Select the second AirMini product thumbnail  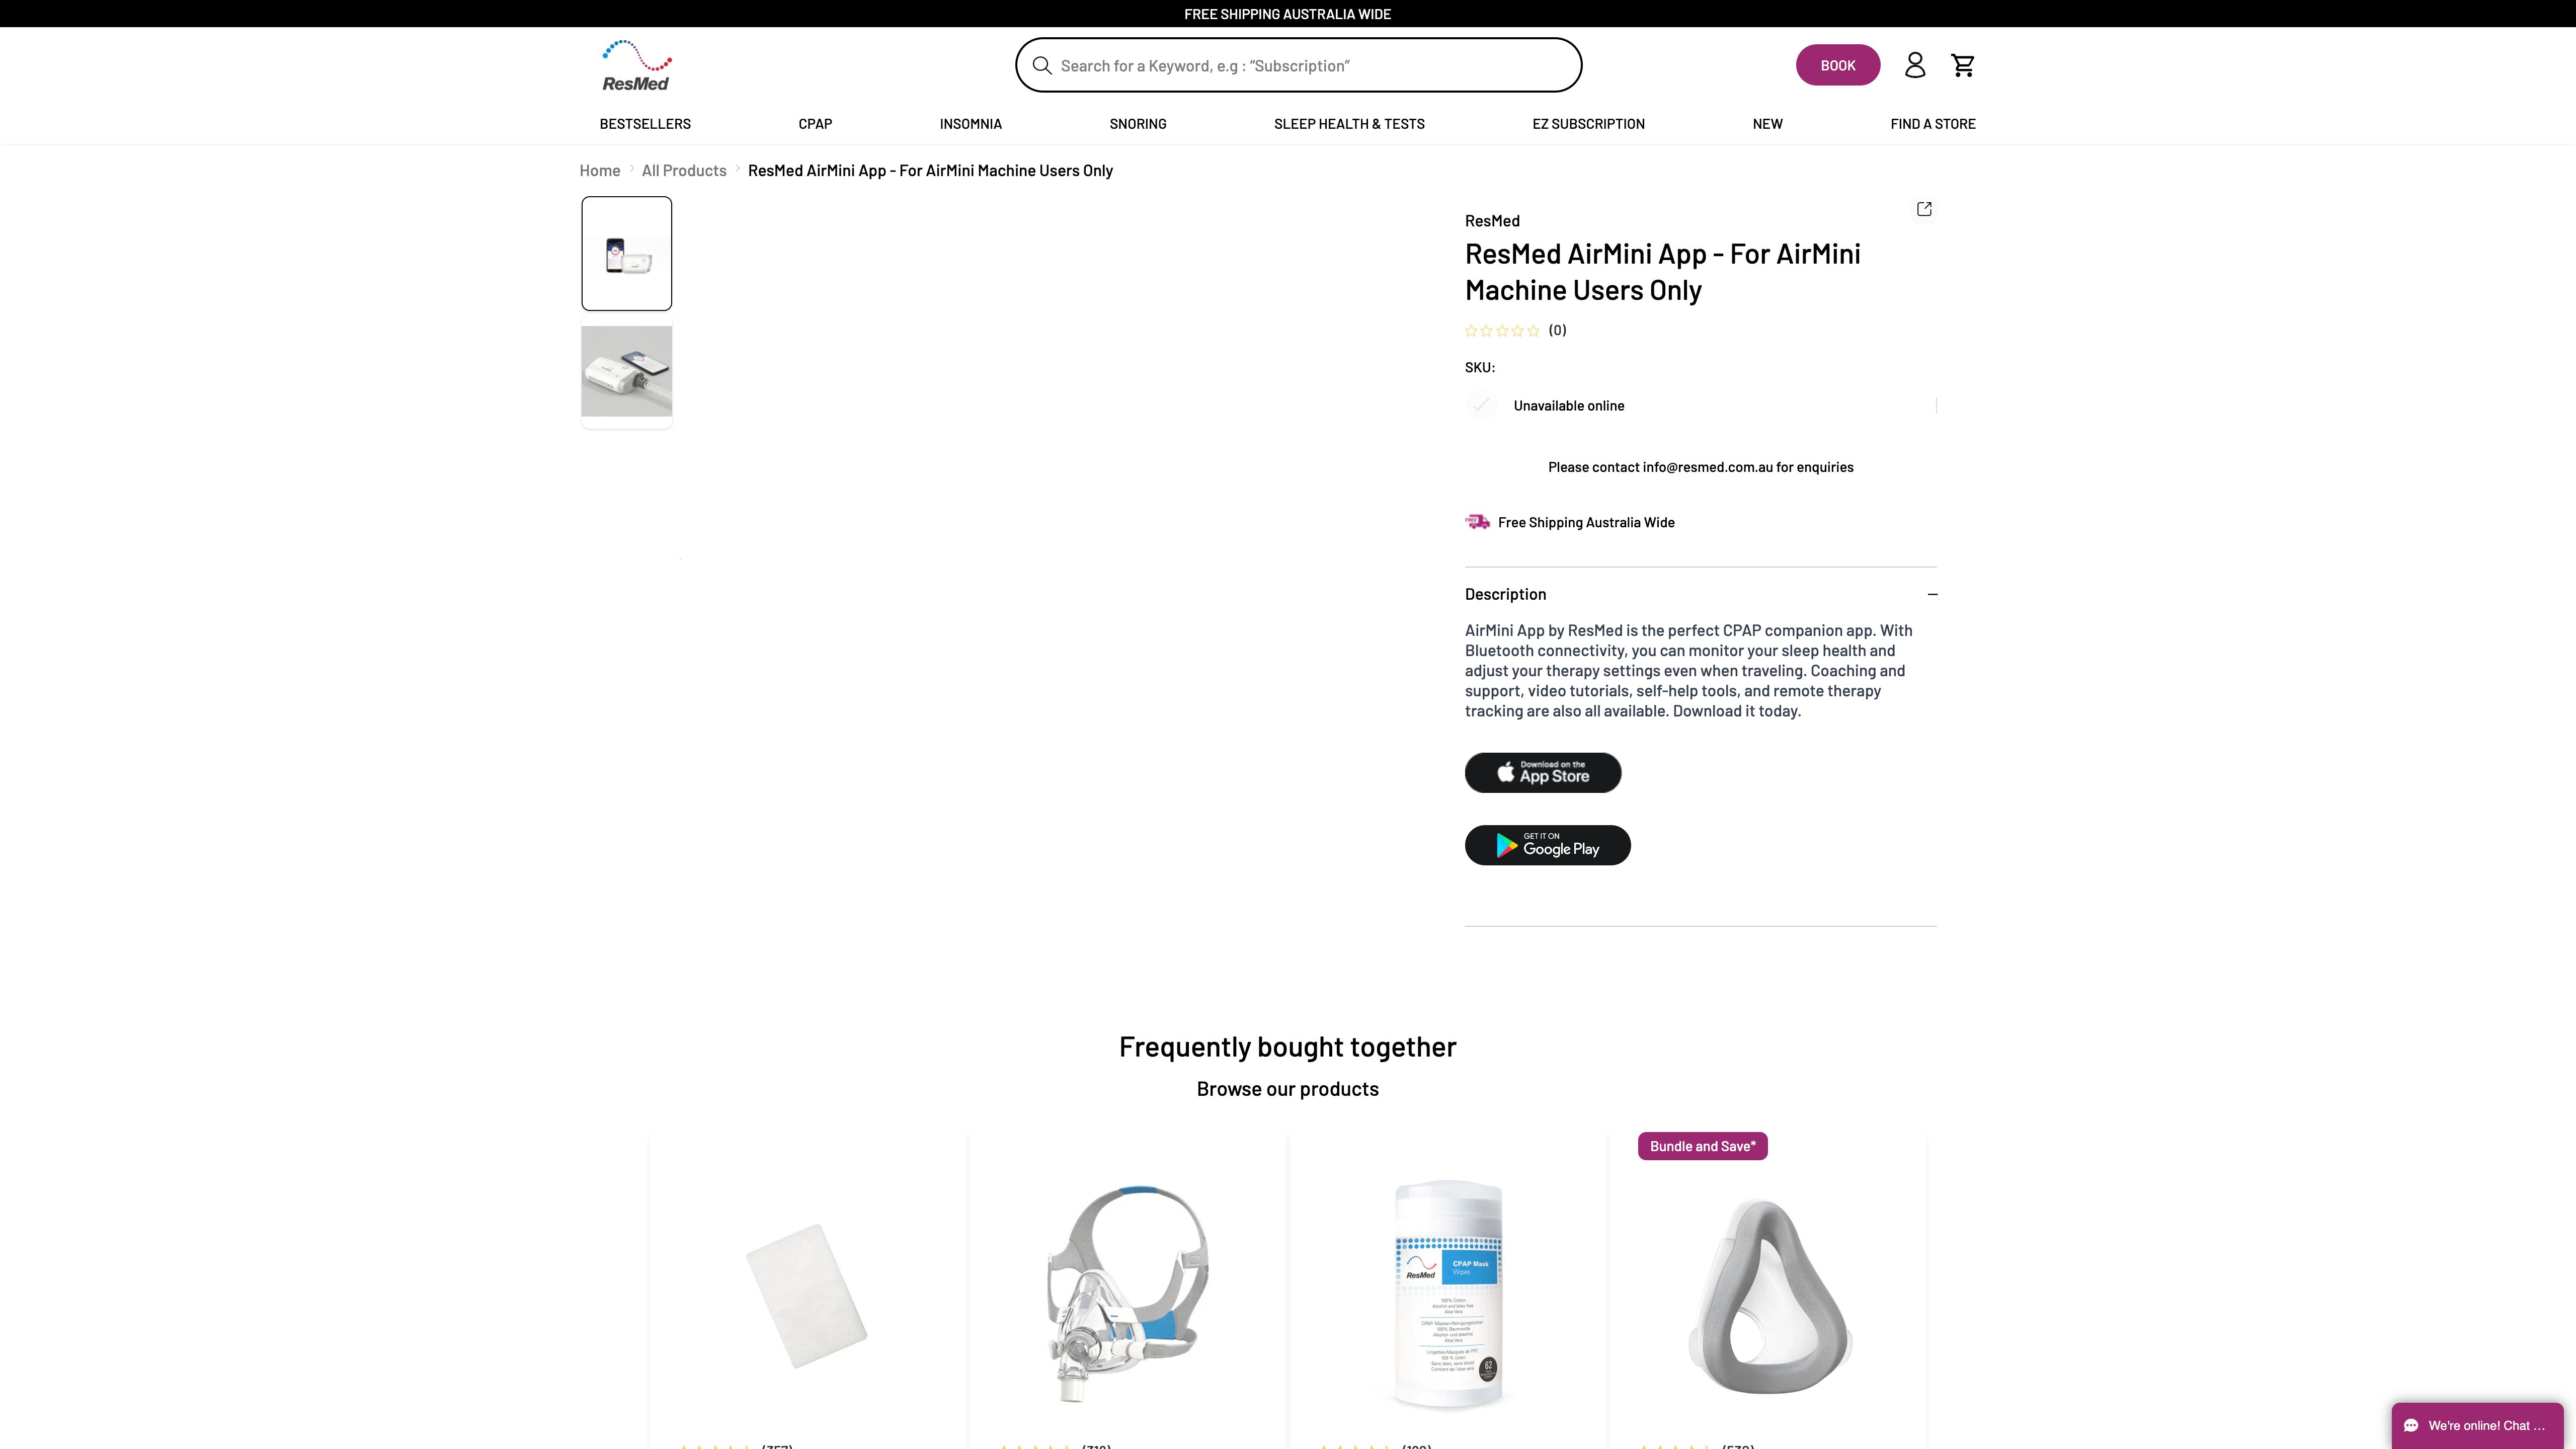[627, 371]
